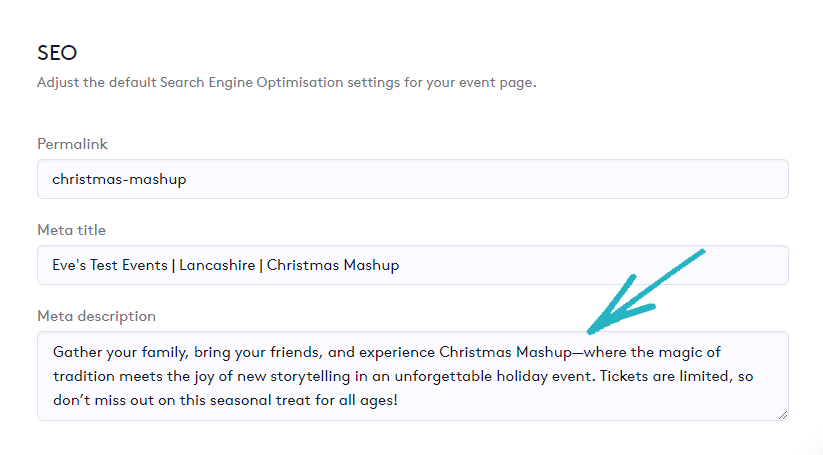This screenshot has height=455, width=823.
Task: Click 'tradition meets the joy' in the description
Action: [x=134, y=376]
